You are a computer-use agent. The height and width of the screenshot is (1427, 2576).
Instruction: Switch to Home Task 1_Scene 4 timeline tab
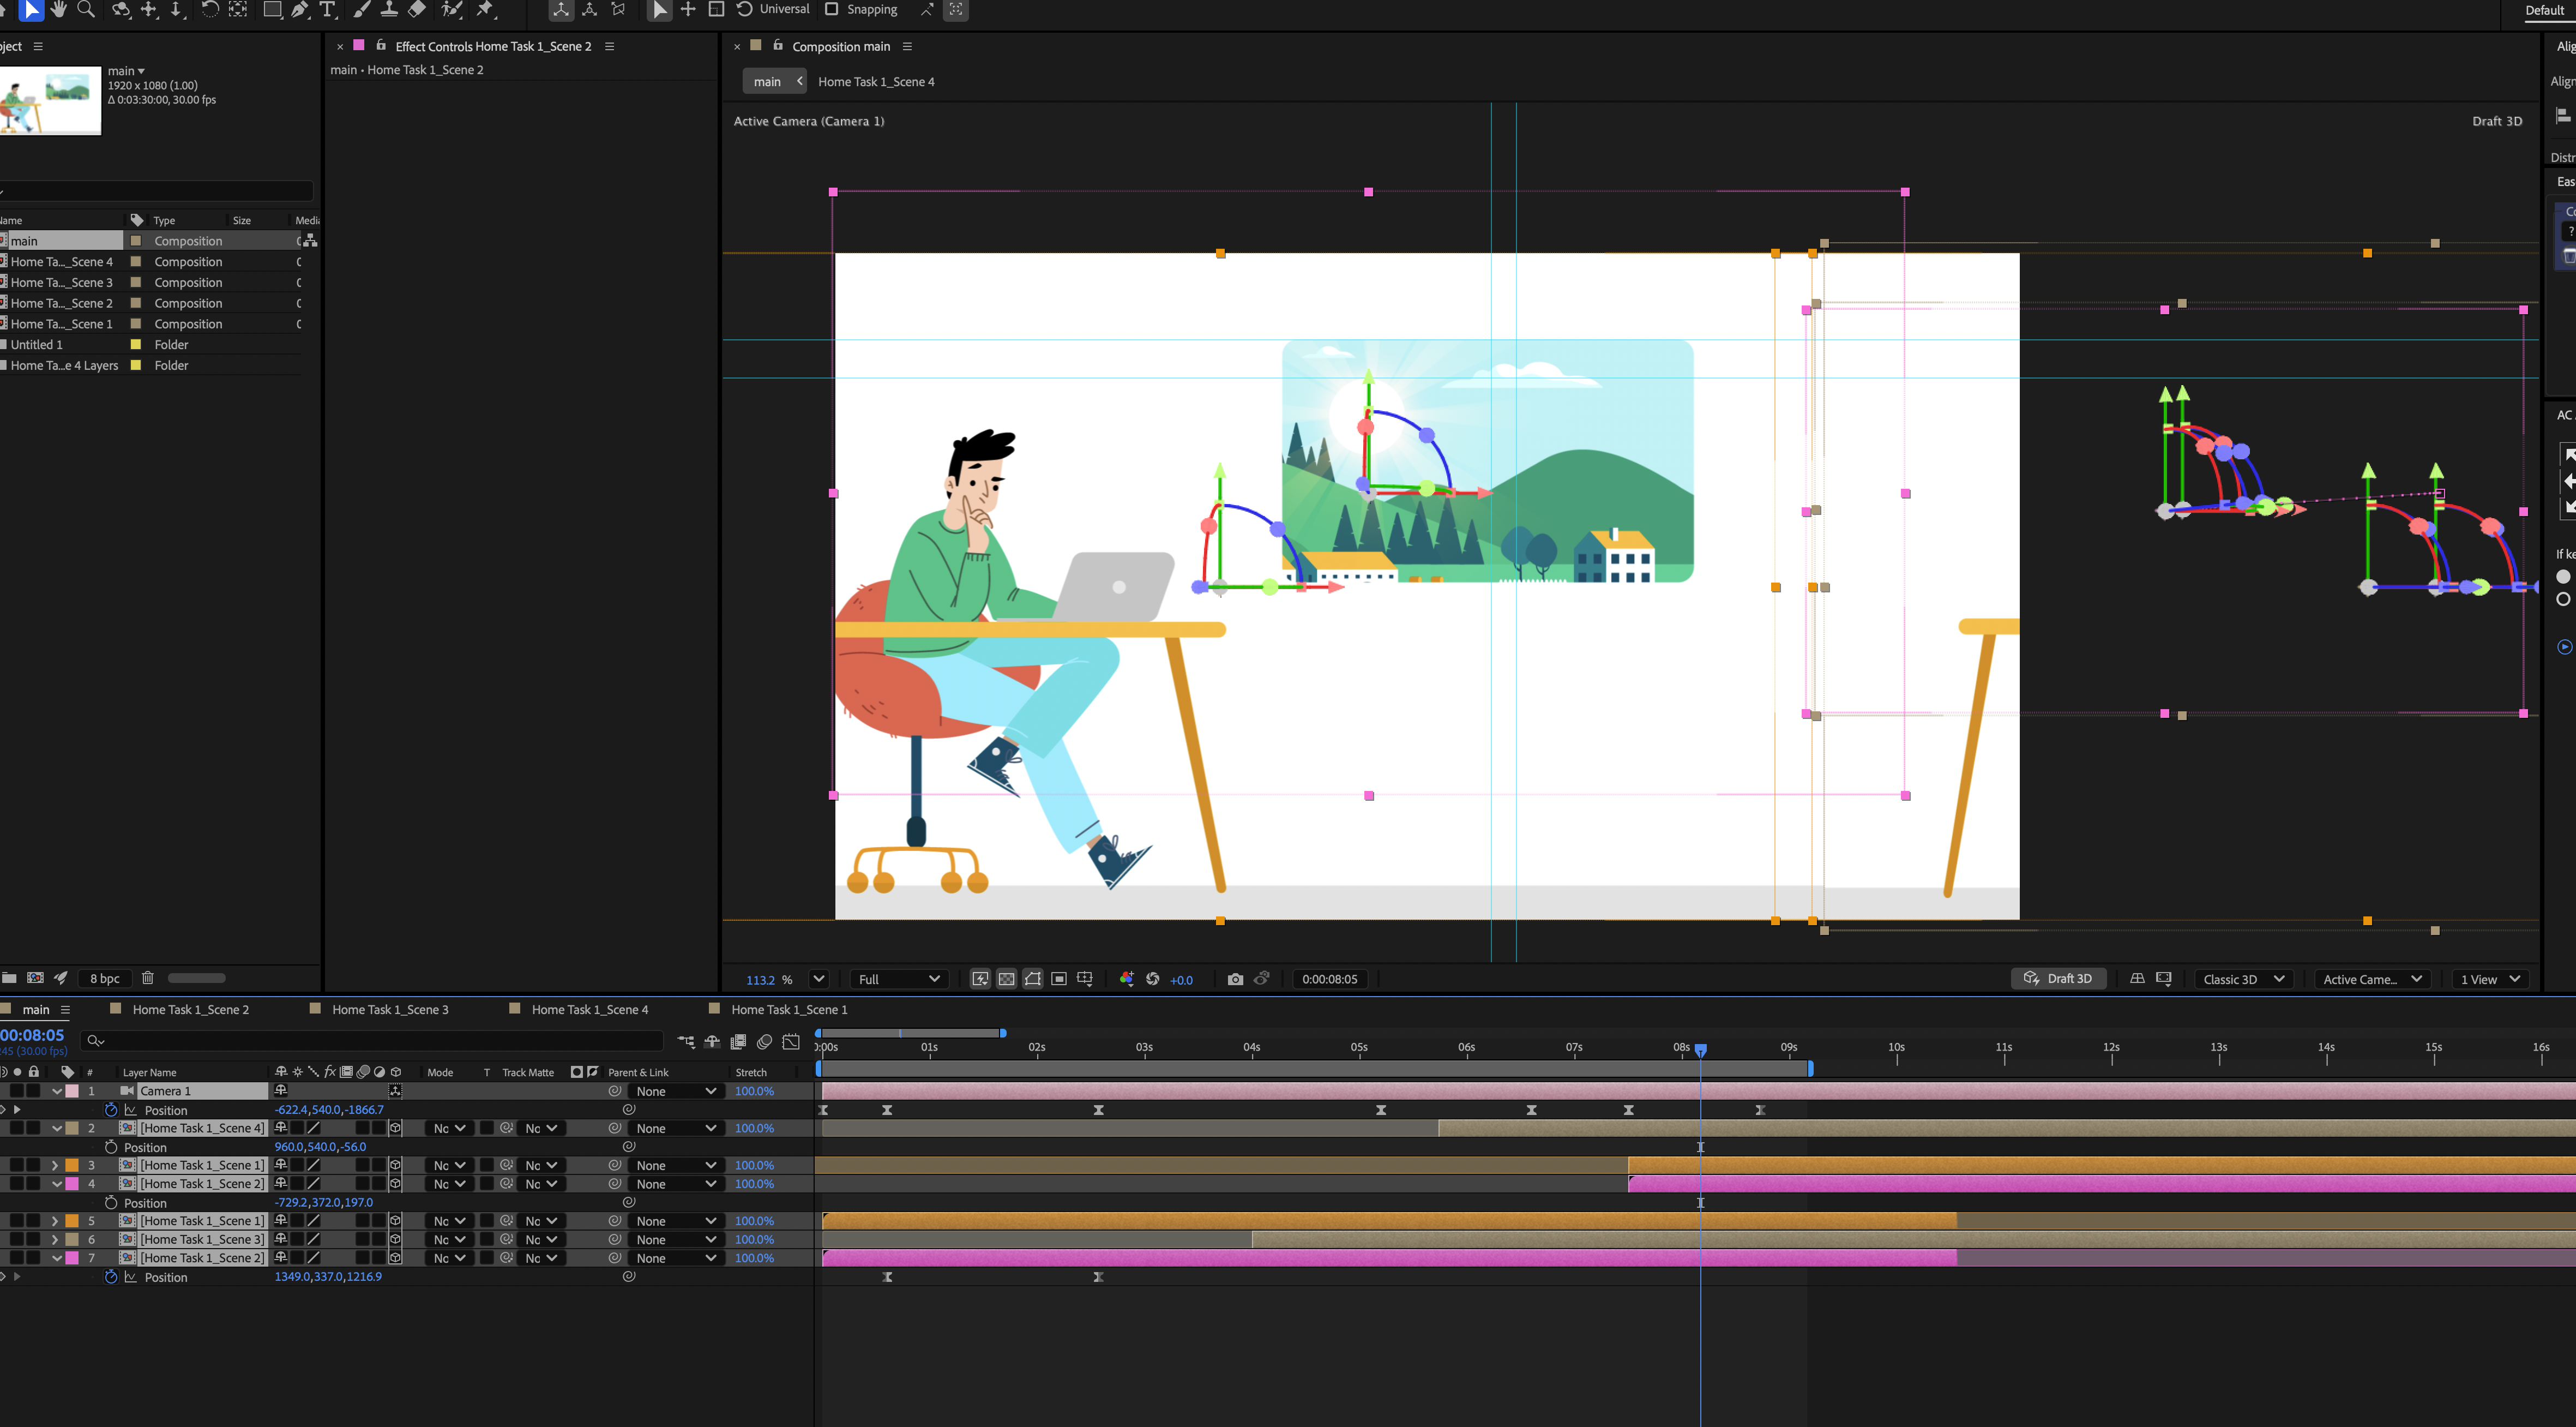[590, 1010]
